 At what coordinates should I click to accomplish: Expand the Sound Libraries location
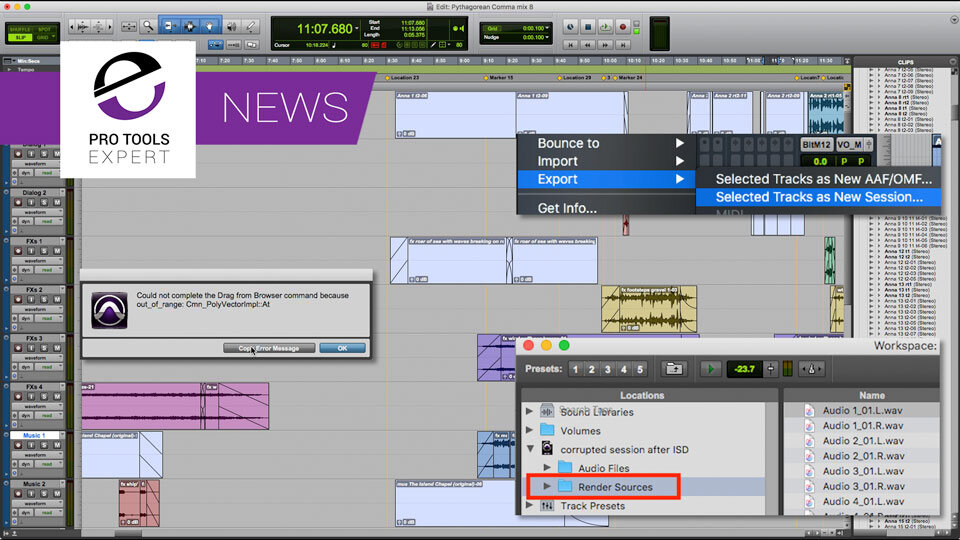[530, 411]
